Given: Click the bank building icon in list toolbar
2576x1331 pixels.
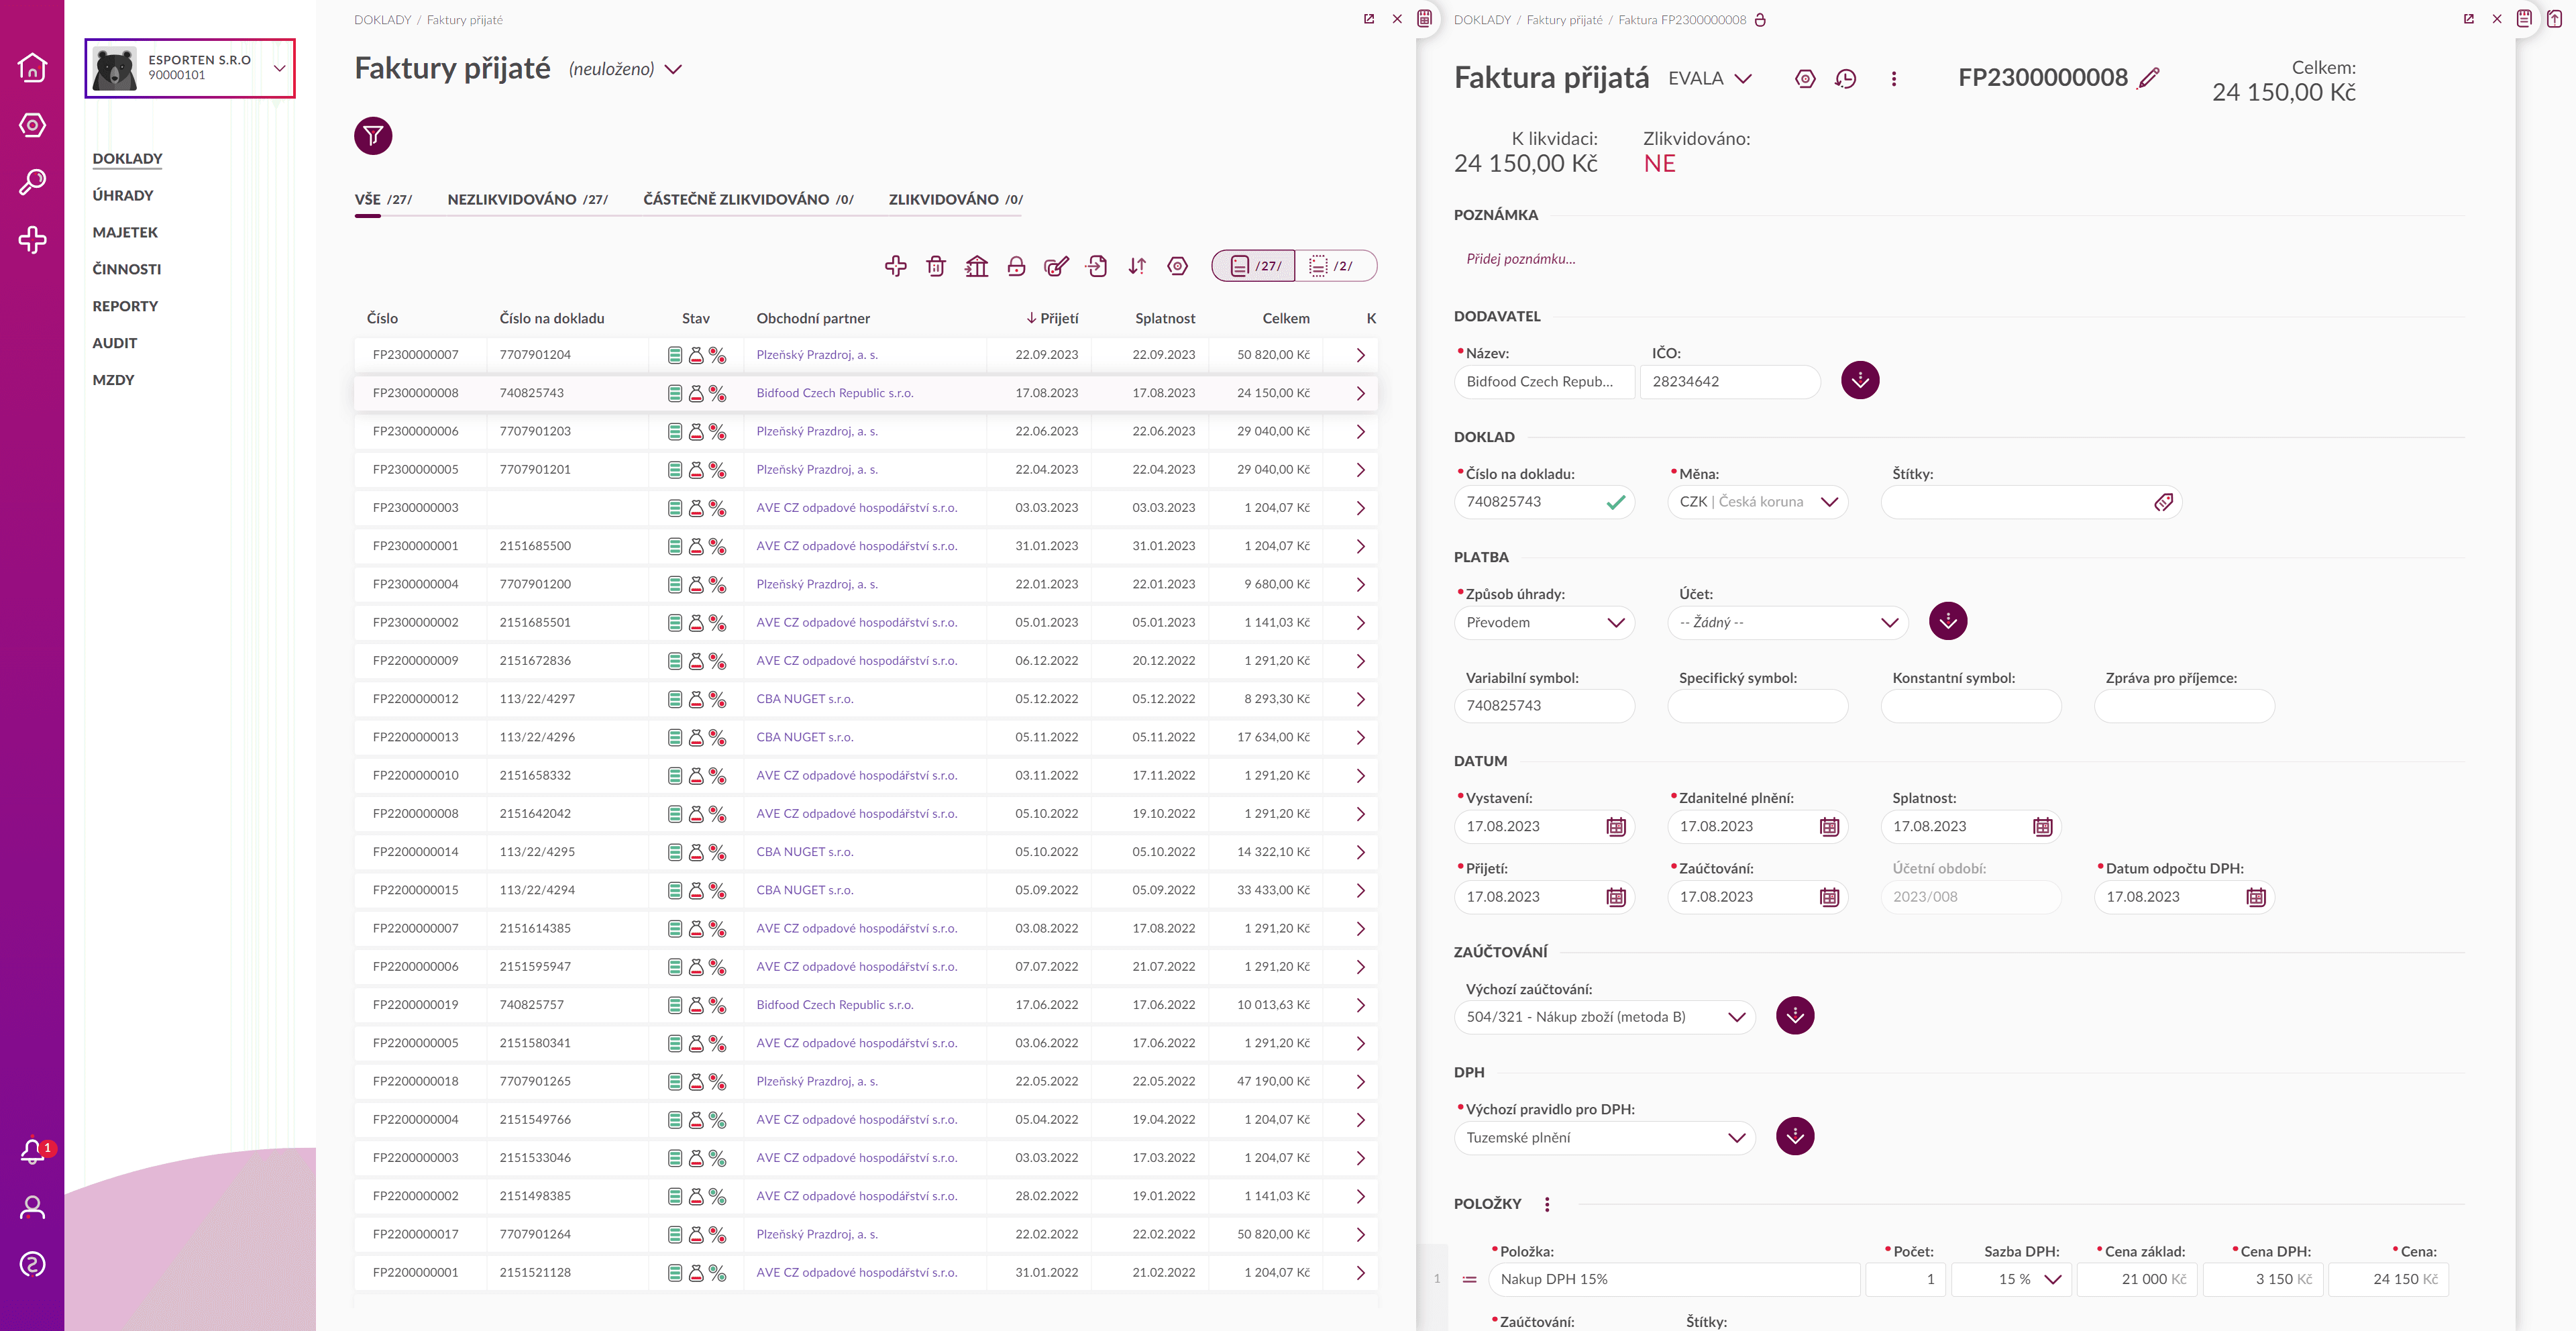Looking at the screenshot, I should click(x=976, y=266).
